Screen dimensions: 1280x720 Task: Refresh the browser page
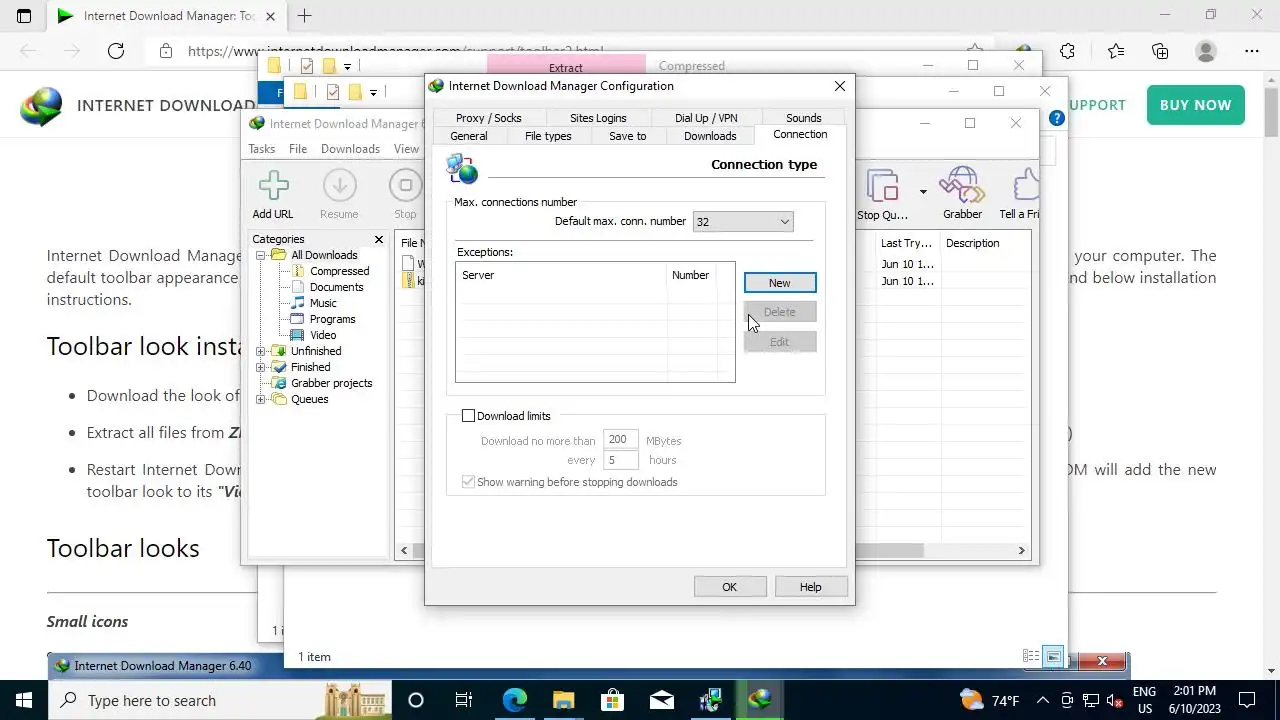tap(116, 51)
